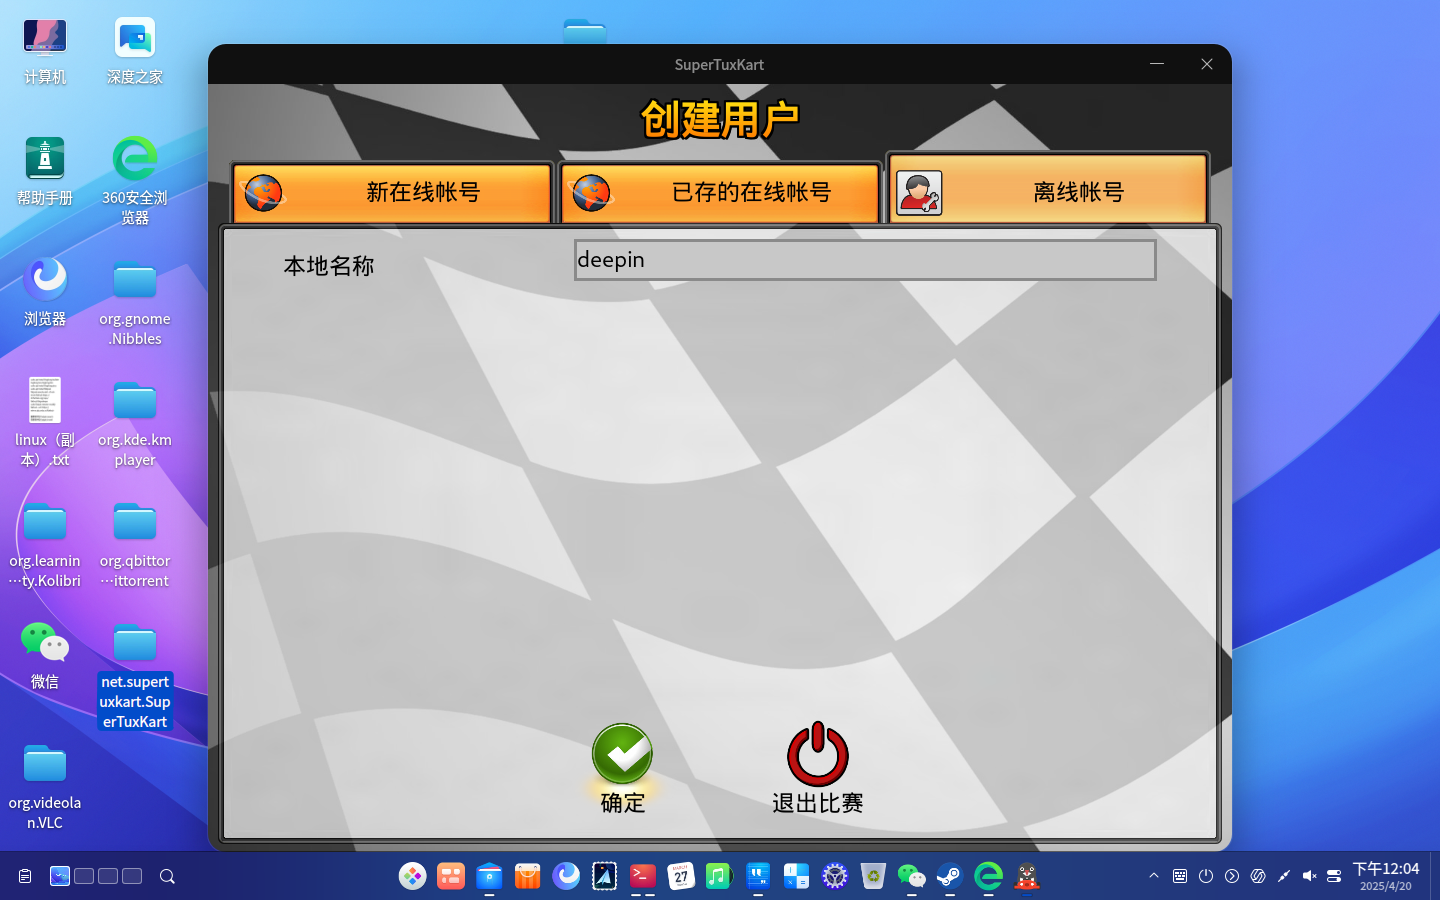Open the WeChat icon in the dock
Viewport: 1440px width, 900px height.
tap(911, 876)
